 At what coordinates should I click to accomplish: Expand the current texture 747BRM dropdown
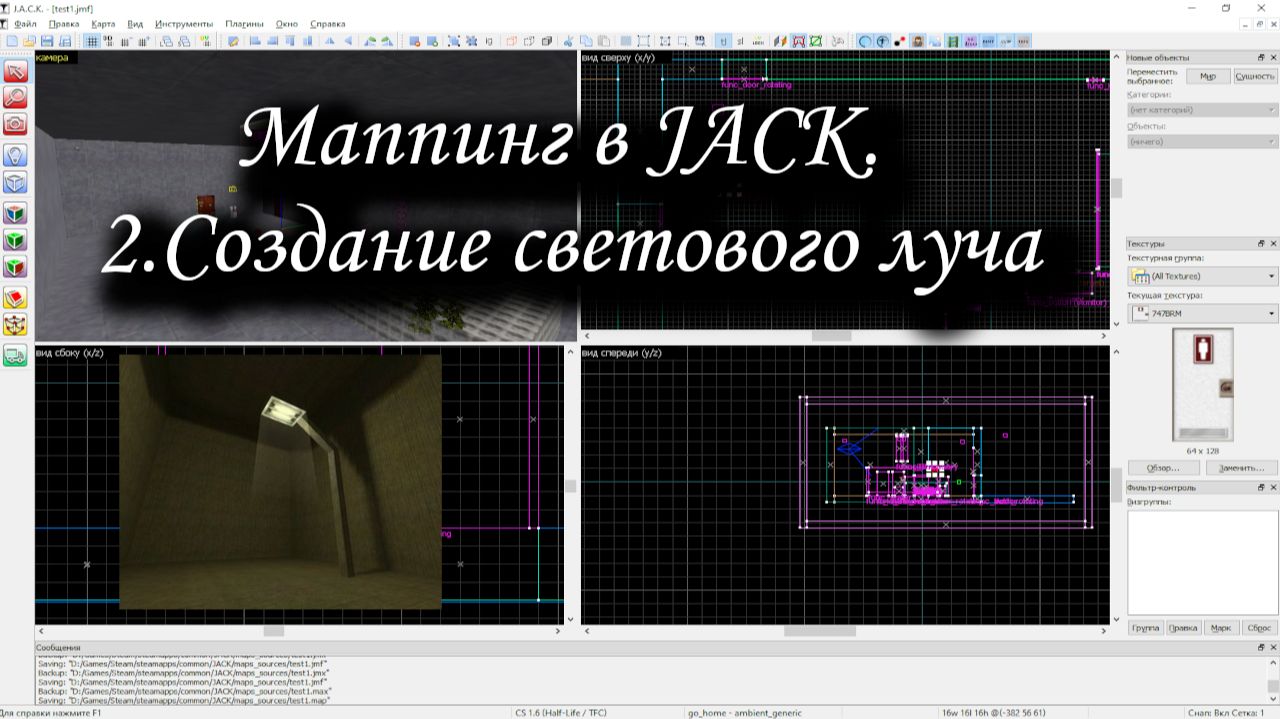coord(1202,314)
